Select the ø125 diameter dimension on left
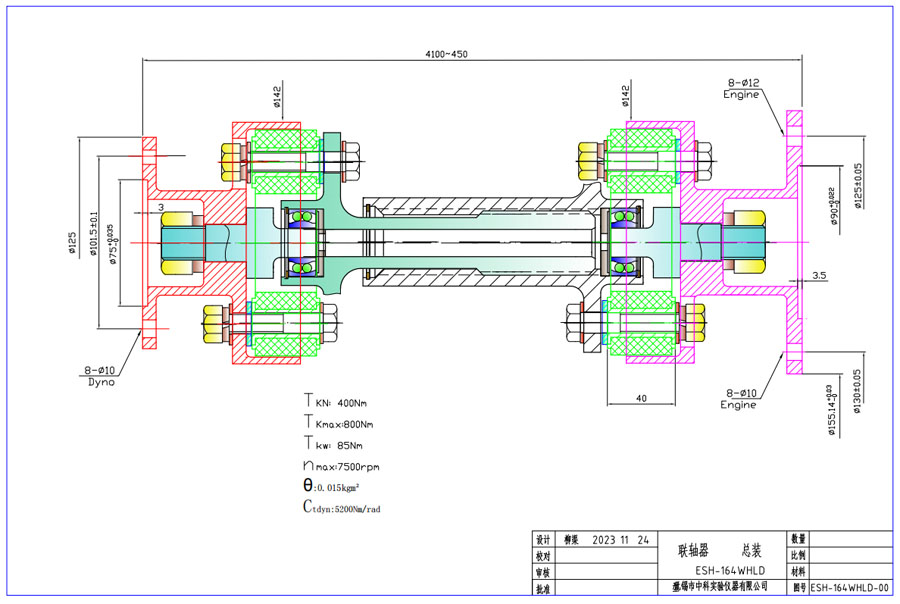Screen dimensions: 900x604 point(73,244)
